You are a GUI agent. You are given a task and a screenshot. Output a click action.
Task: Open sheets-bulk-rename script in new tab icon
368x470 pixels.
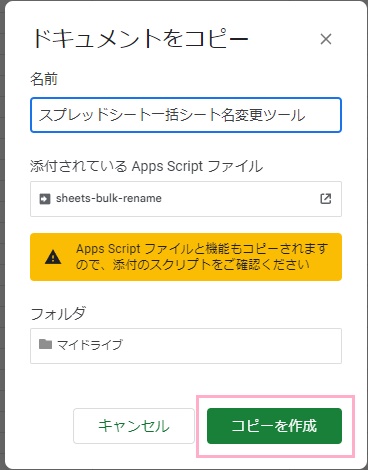click(x=325, y=199)
